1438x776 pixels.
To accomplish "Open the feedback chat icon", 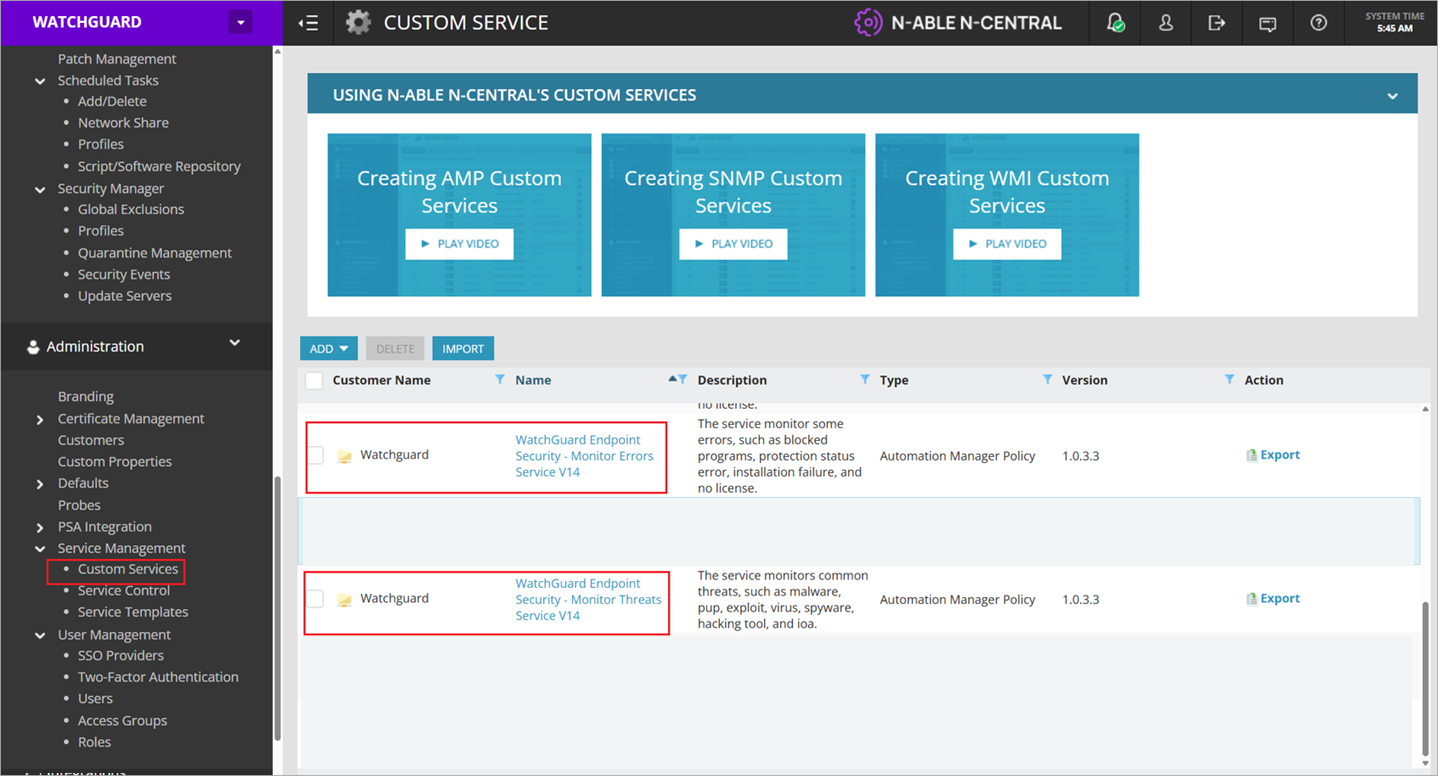I will (x=1267, y=22).
